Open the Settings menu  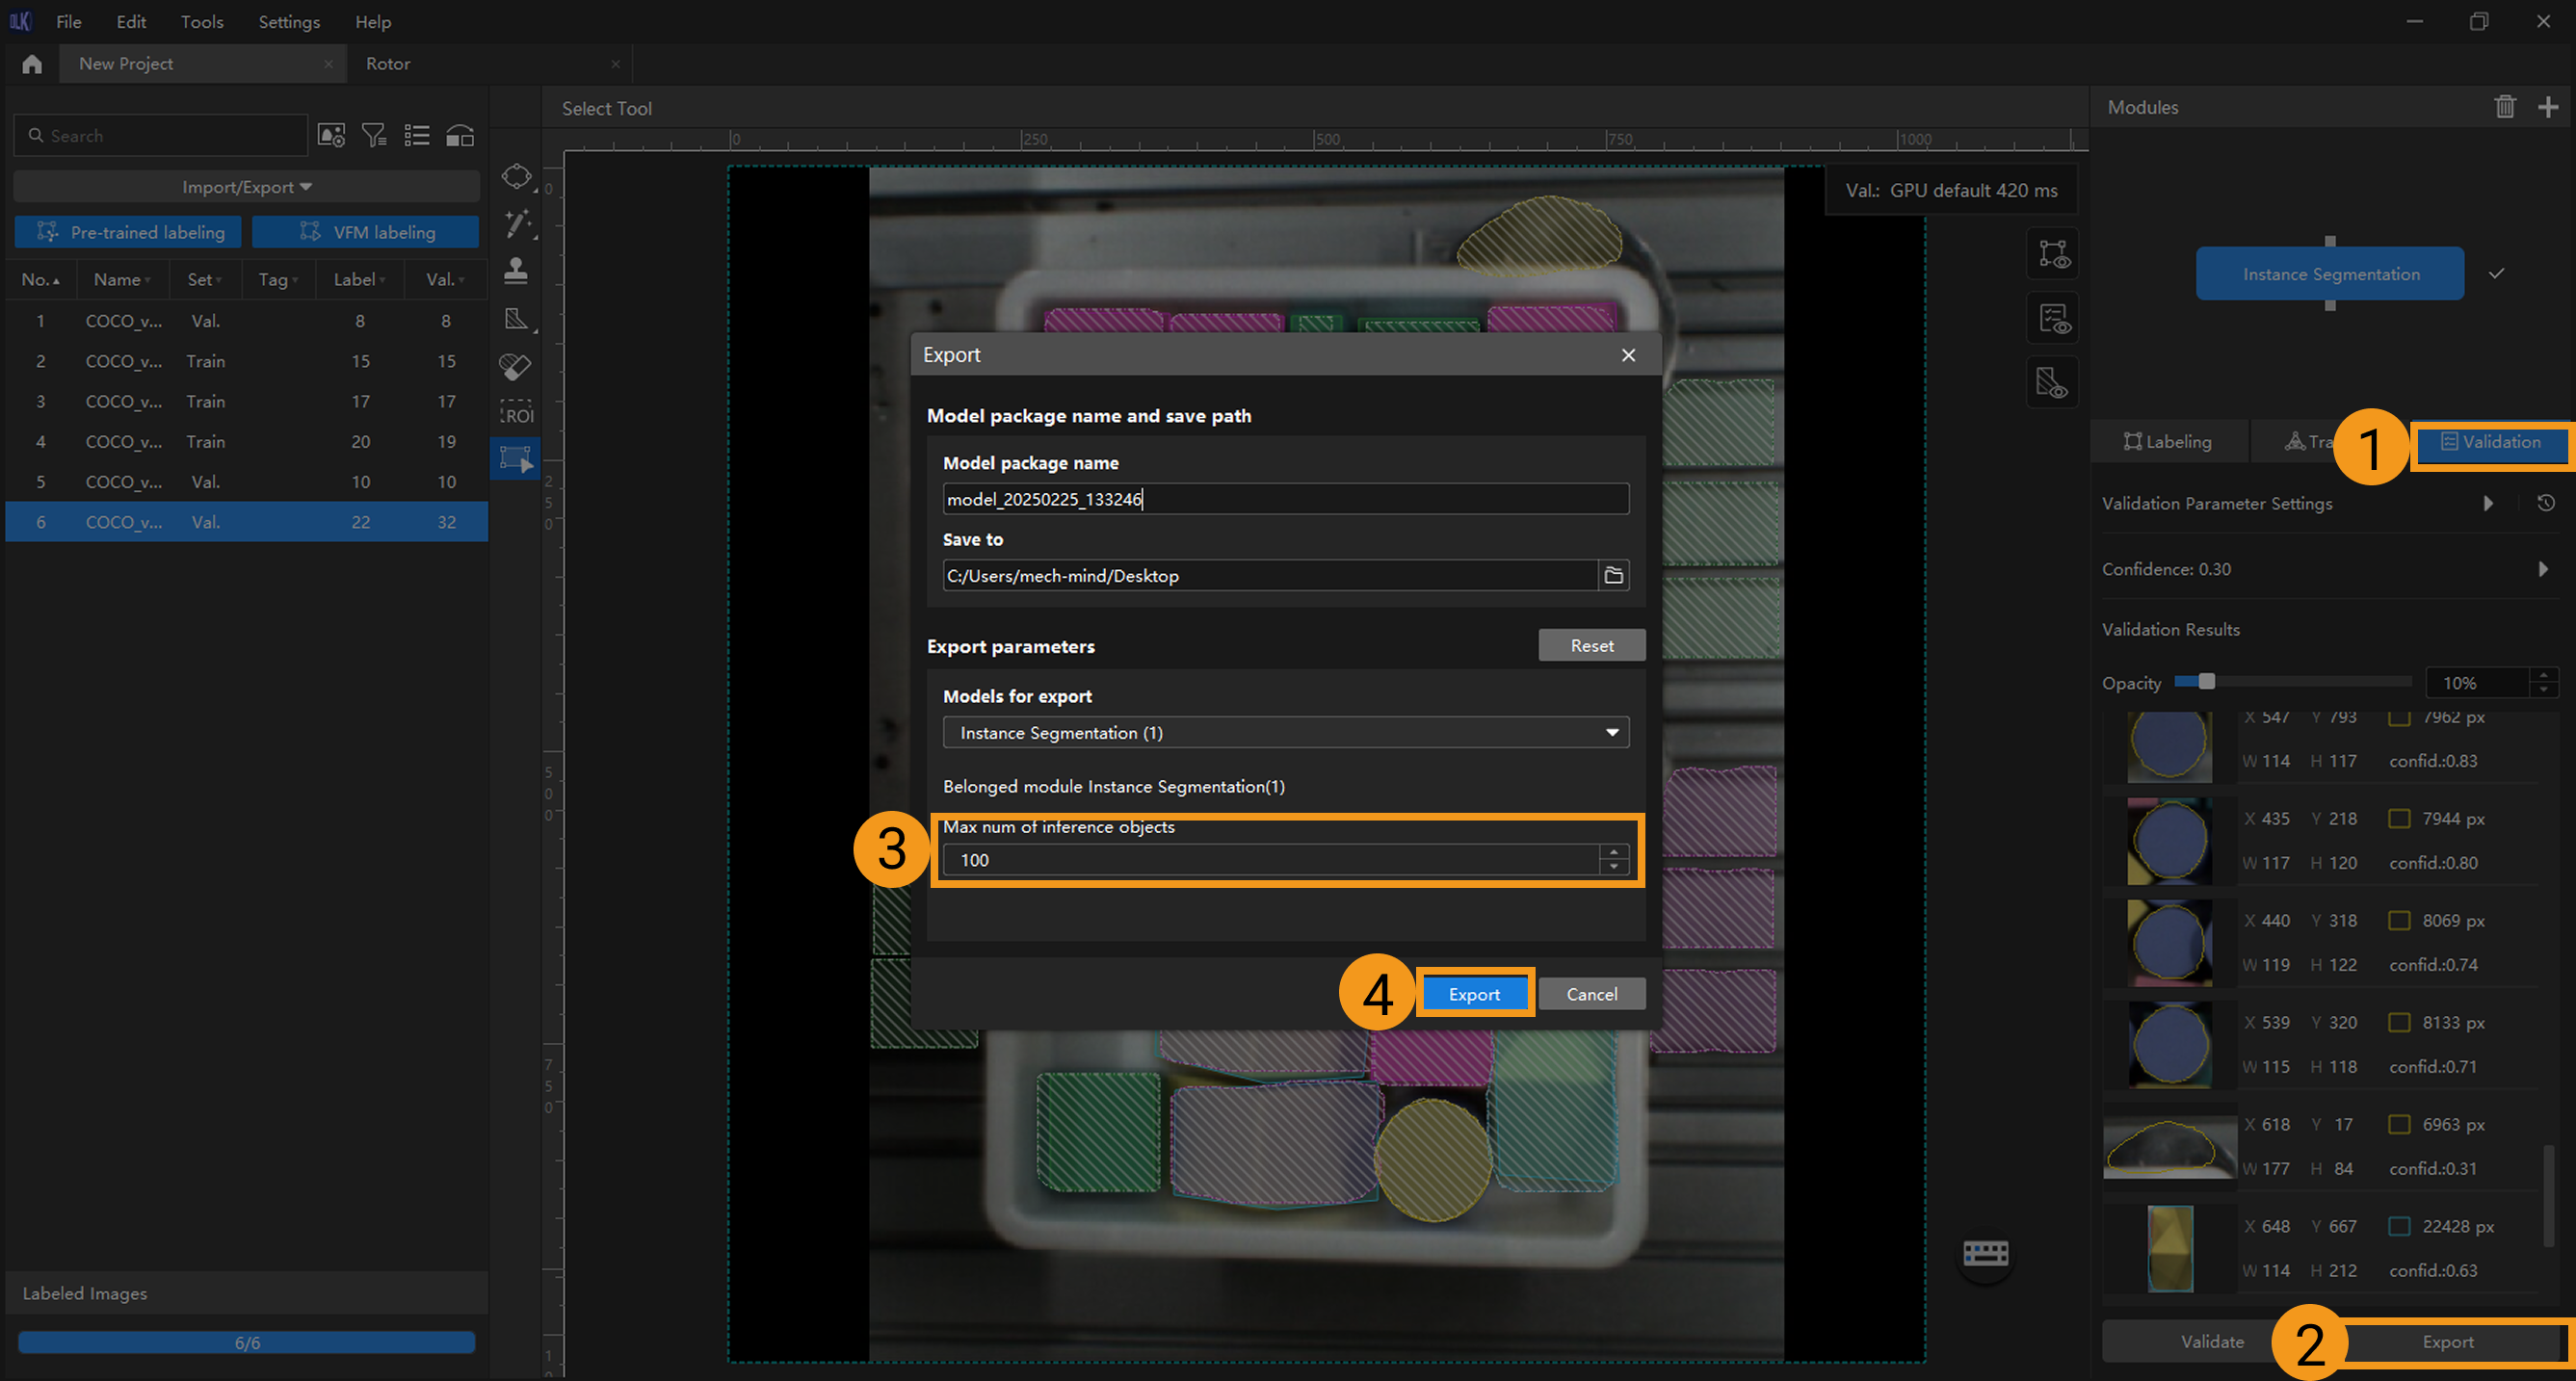pos(289,21)
